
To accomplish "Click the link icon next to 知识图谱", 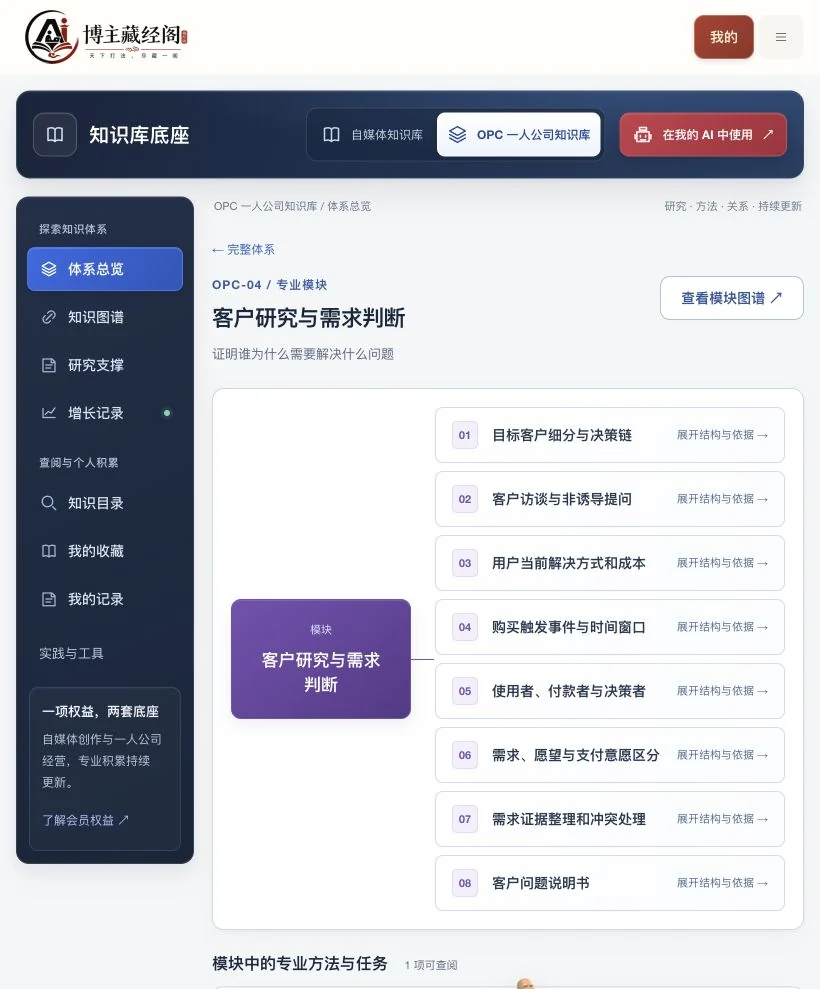I will 49,317.
